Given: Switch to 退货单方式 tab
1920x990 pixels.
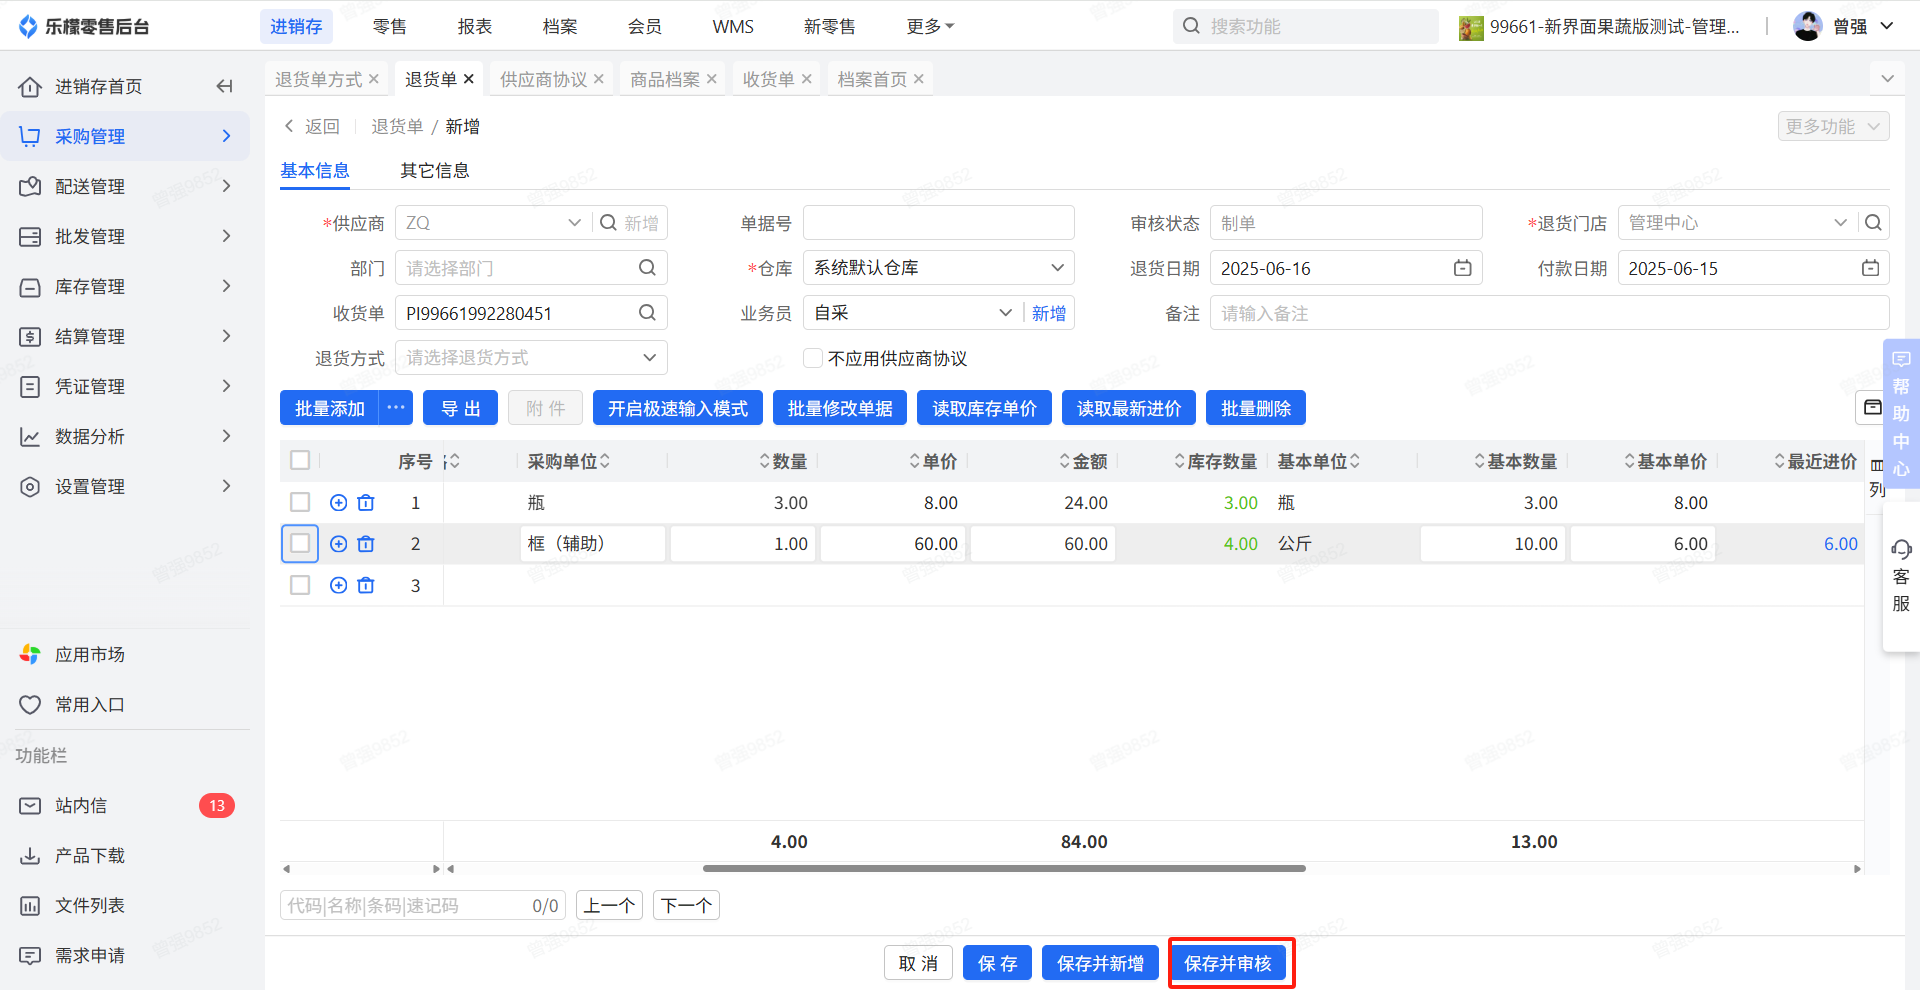Looking at the screenshot, I should coord(319,79).
